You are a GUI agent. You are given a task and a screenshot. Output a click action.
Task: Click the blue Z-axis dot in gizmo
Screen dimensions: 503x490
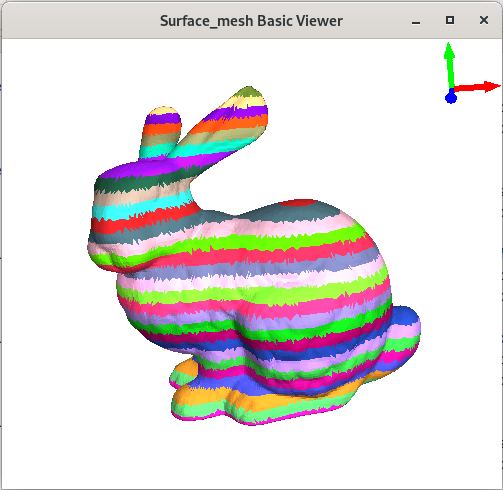pyautogui.click(x=451, y=98)
